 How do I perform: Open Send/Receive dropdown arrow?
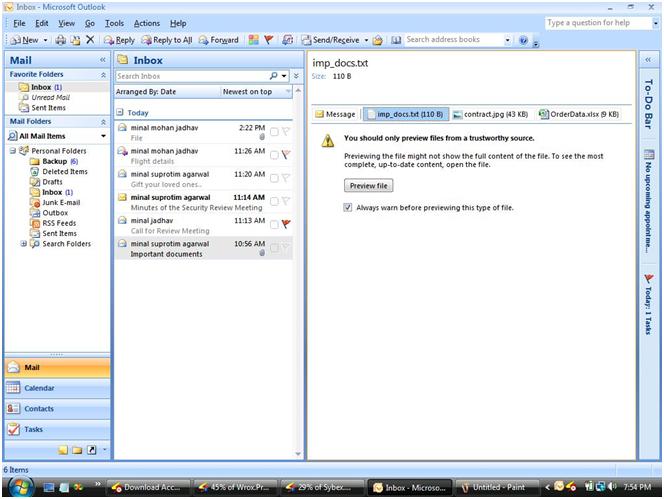pyautogui.click(x=366, y=40)
